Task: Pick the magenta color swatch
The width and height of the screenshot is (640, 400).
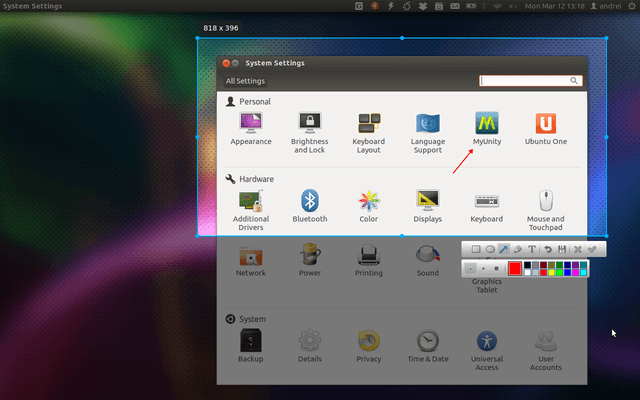Action: (576, 272)
